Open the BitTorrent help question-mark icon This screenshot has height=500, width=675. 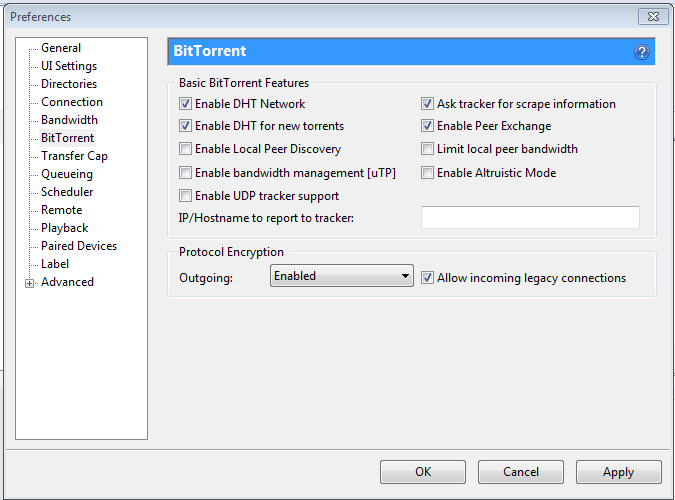pyautogui.click(x=641, y=52)
